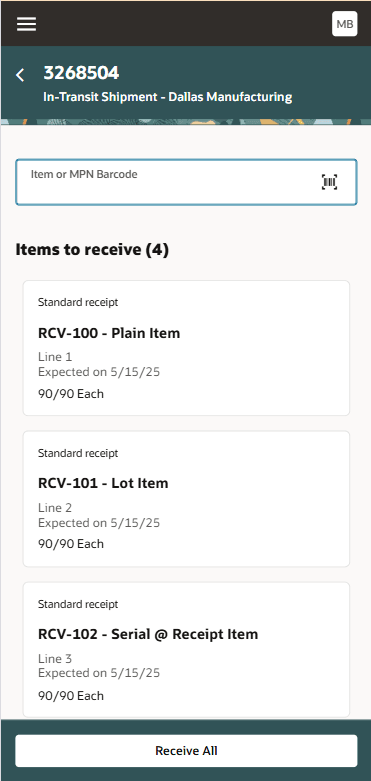Select the Line 2 label
The image size is (371, 781).
coord(55,508)
